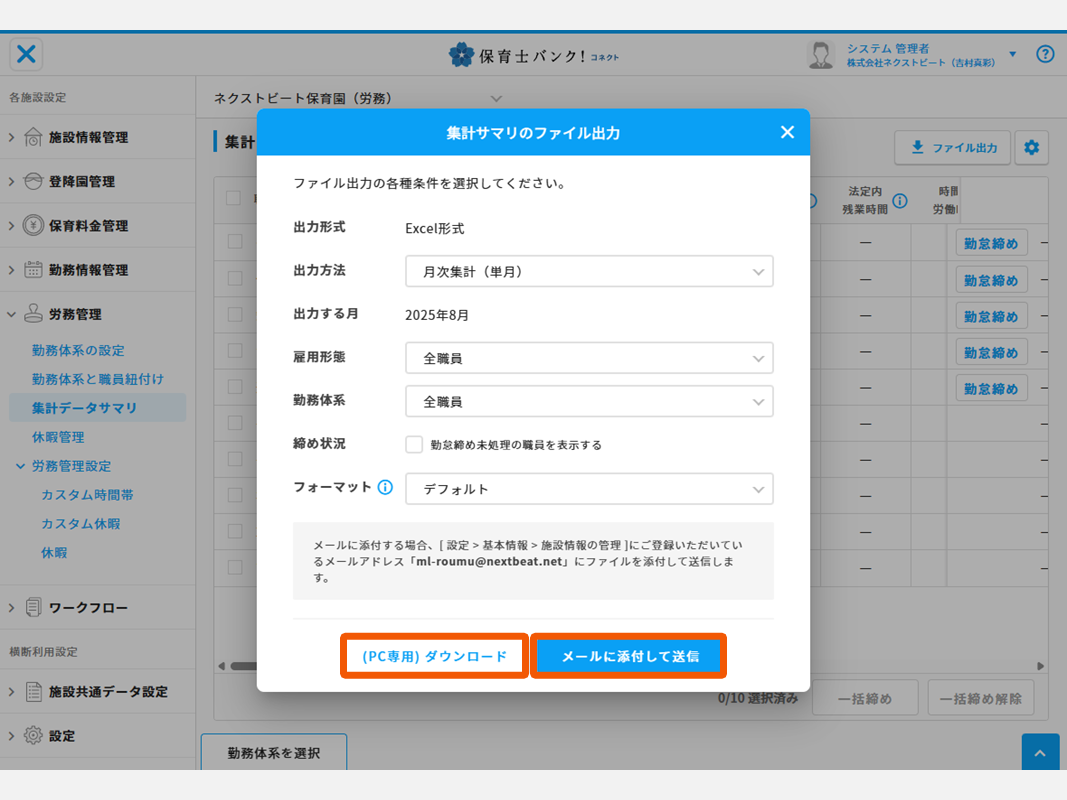This screenshot has height=800, width=1067.
Task: Click メールに添付して送信 button
Action: point(629,657)
